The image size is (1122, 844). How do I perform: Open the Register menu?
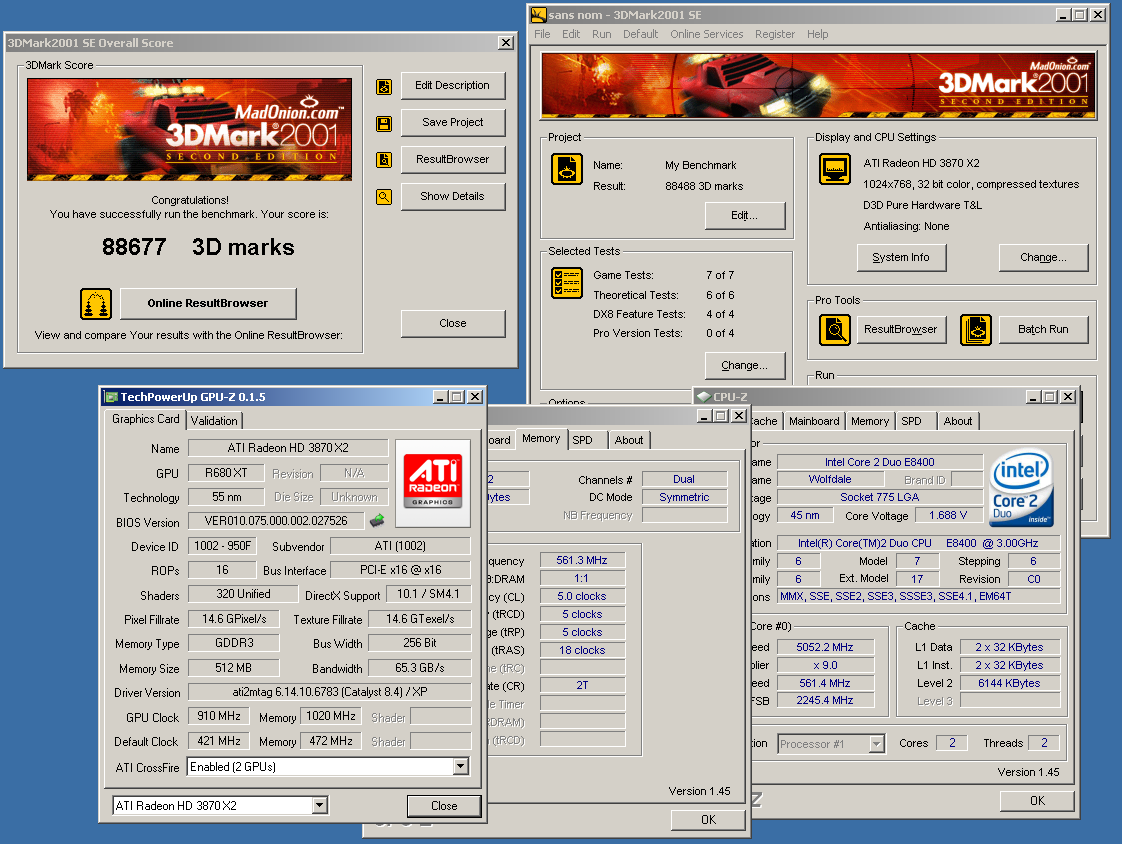775,34
